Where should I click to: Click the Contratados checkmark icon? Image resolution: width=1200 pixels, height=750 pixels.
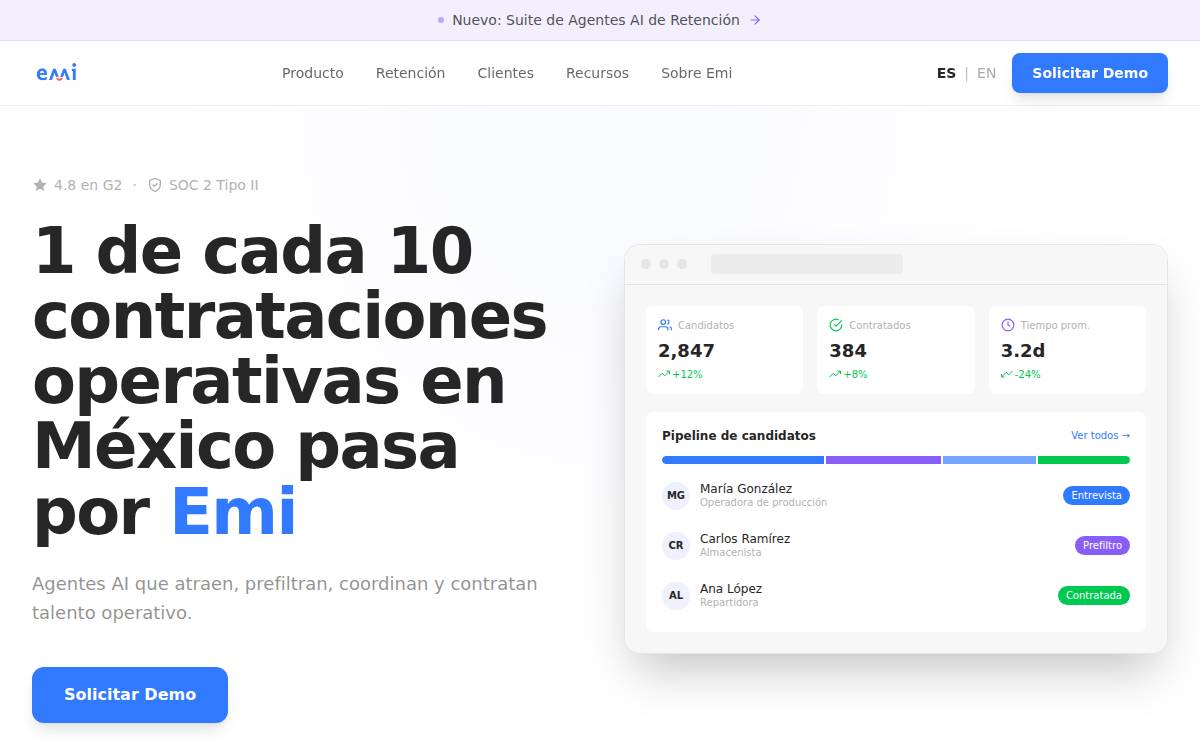pyautogui.click(x=836, y=325)
